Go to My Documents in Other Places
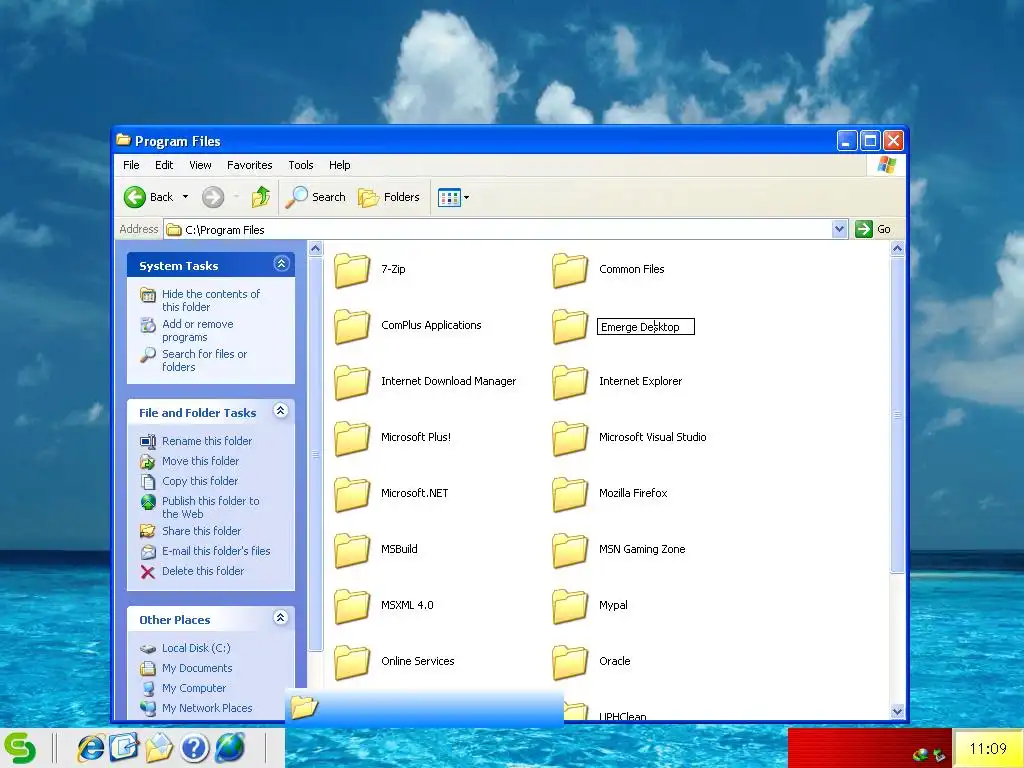This screenshot has height=768, width=1024. click(x=197, y=668)
